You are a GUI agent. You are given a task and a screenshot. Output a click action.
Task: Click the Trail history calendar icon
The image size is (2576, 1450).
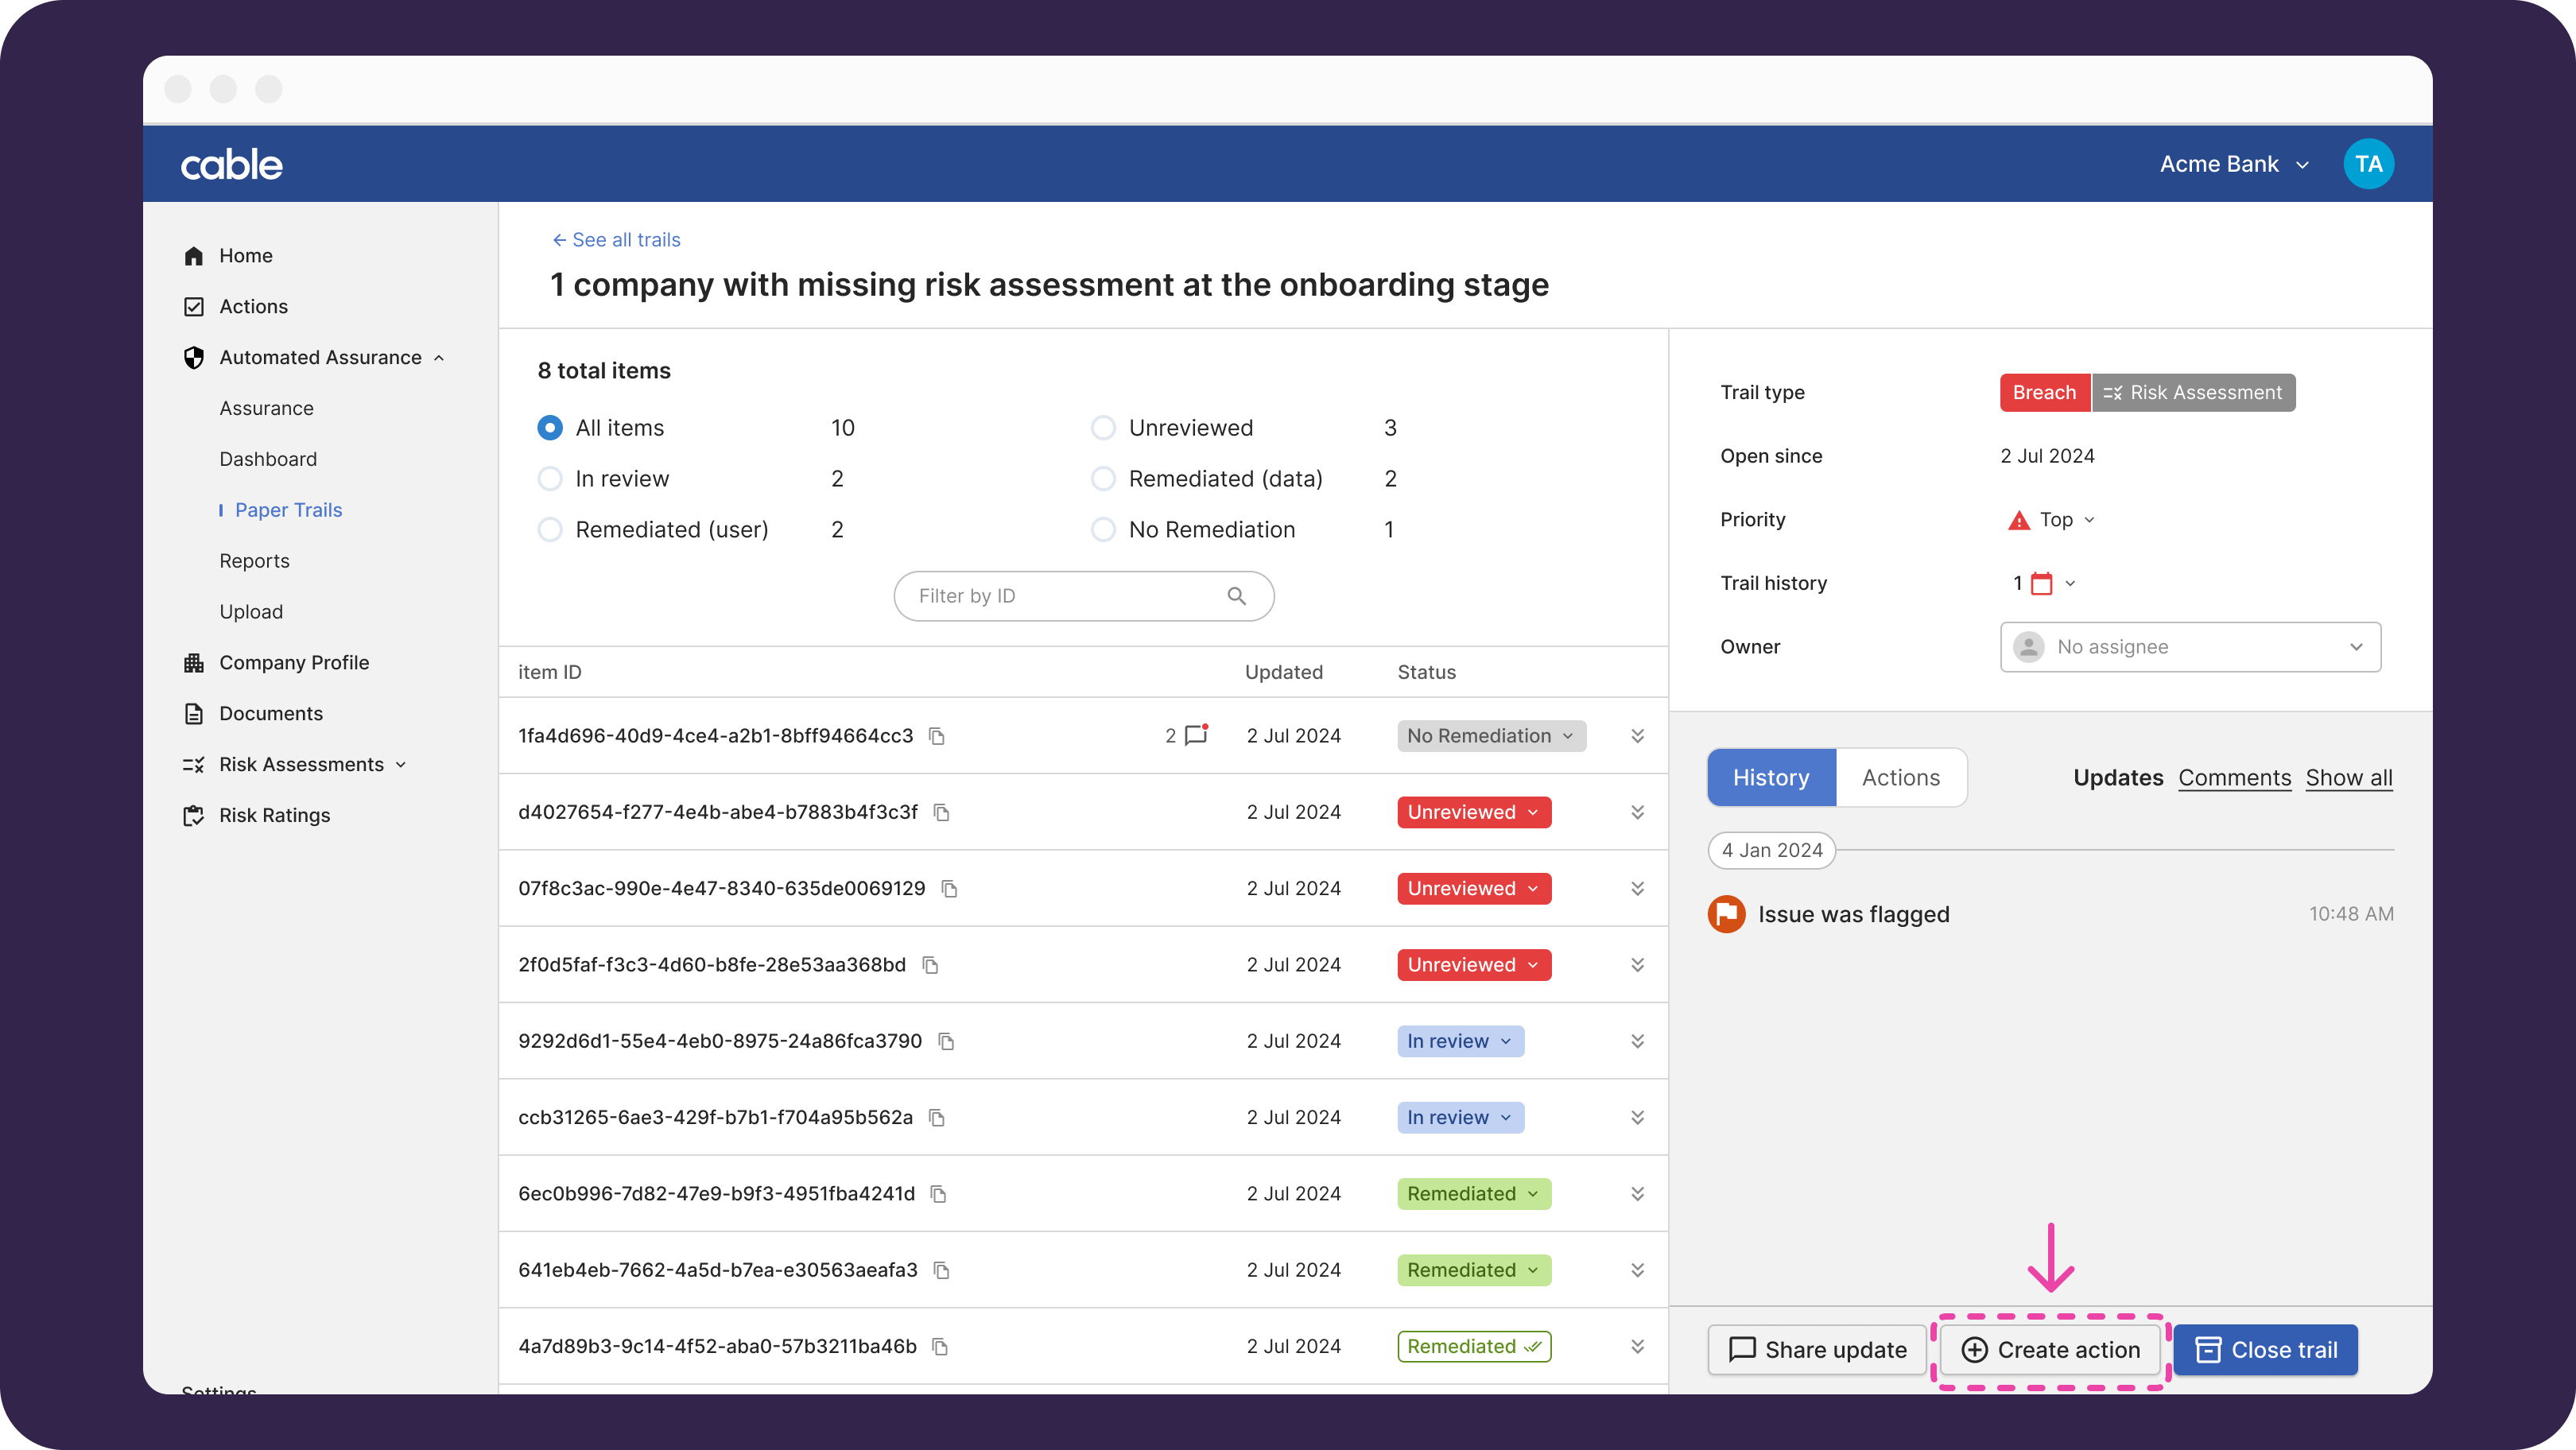click(2041, 583)
